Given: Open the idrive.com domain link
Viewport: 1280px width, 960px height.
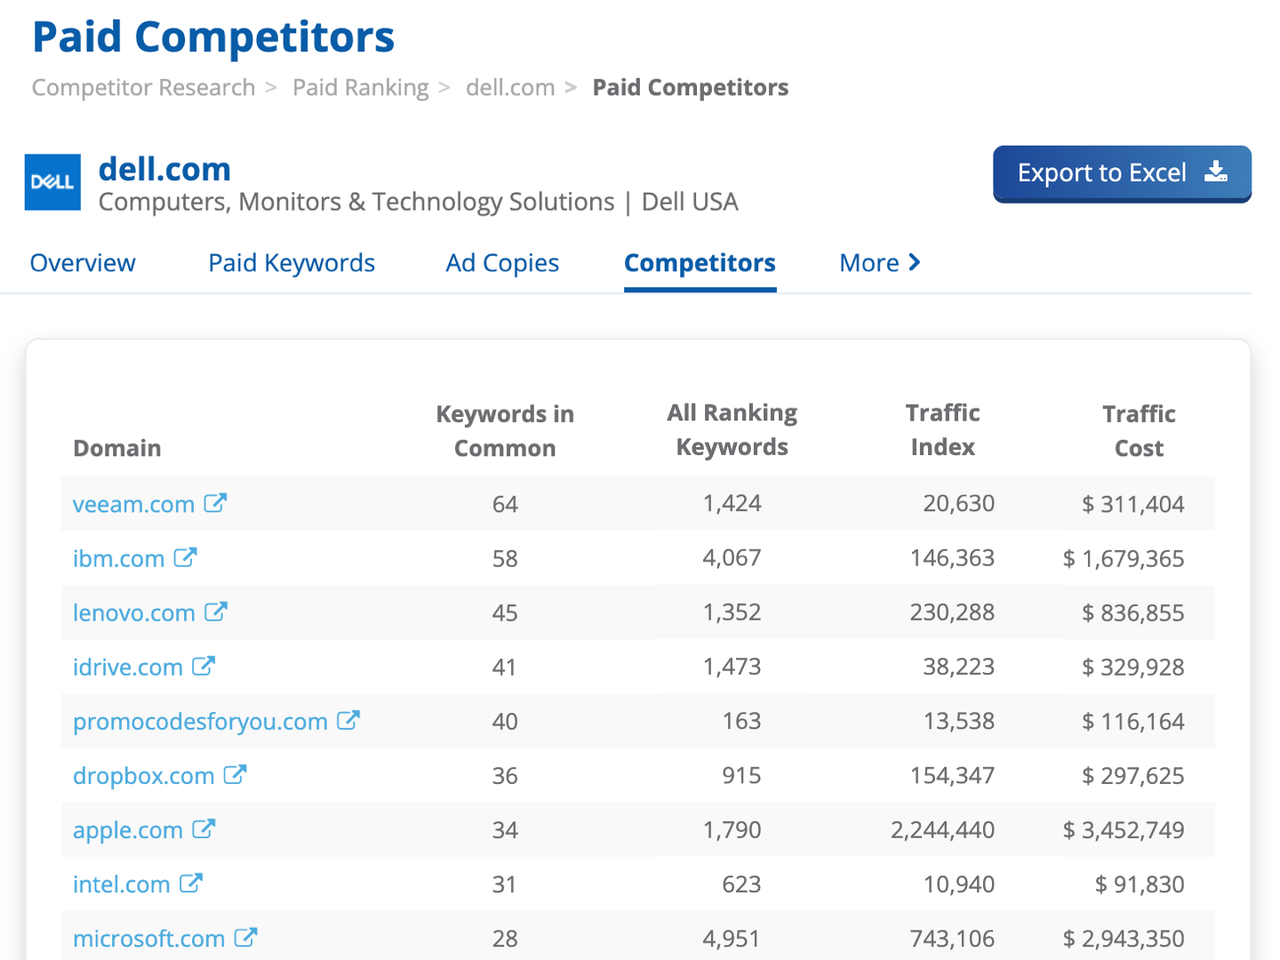Looking at the screenshot, I should [128, 667].
